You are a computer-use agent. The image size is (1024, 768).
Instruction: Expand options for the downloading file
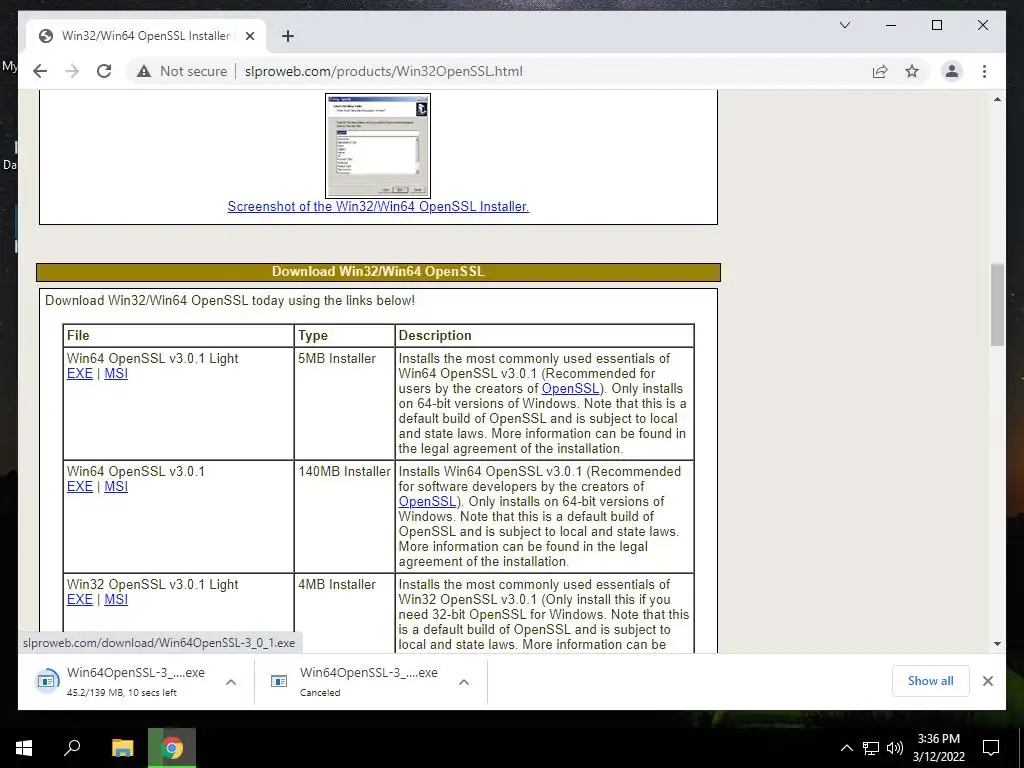coord(231,682)
